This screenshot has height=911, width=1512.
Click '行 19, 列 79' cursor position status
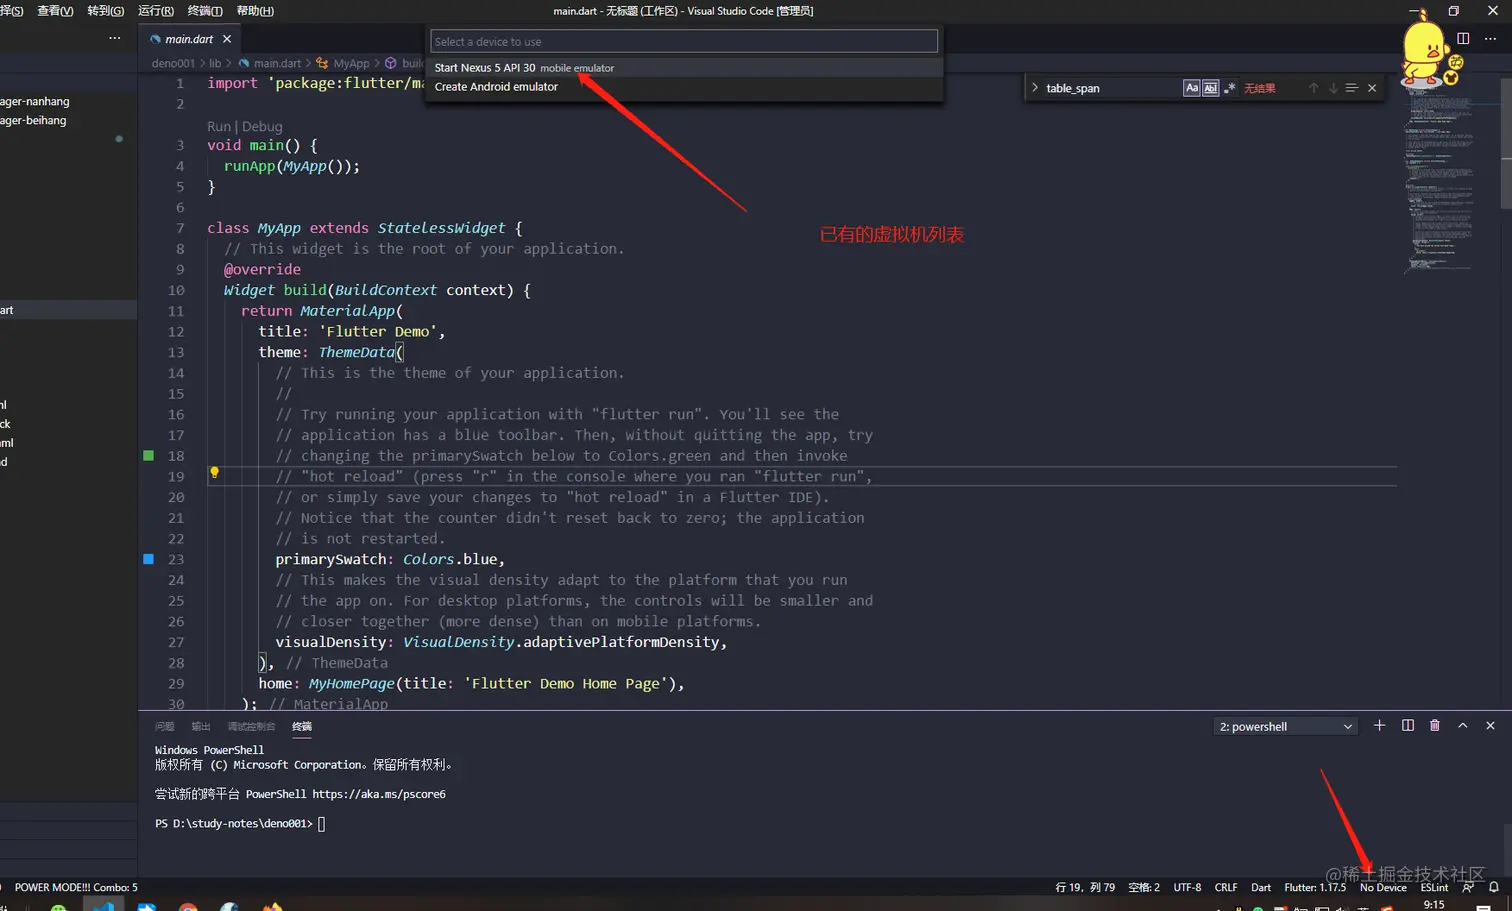(1085, 888)
